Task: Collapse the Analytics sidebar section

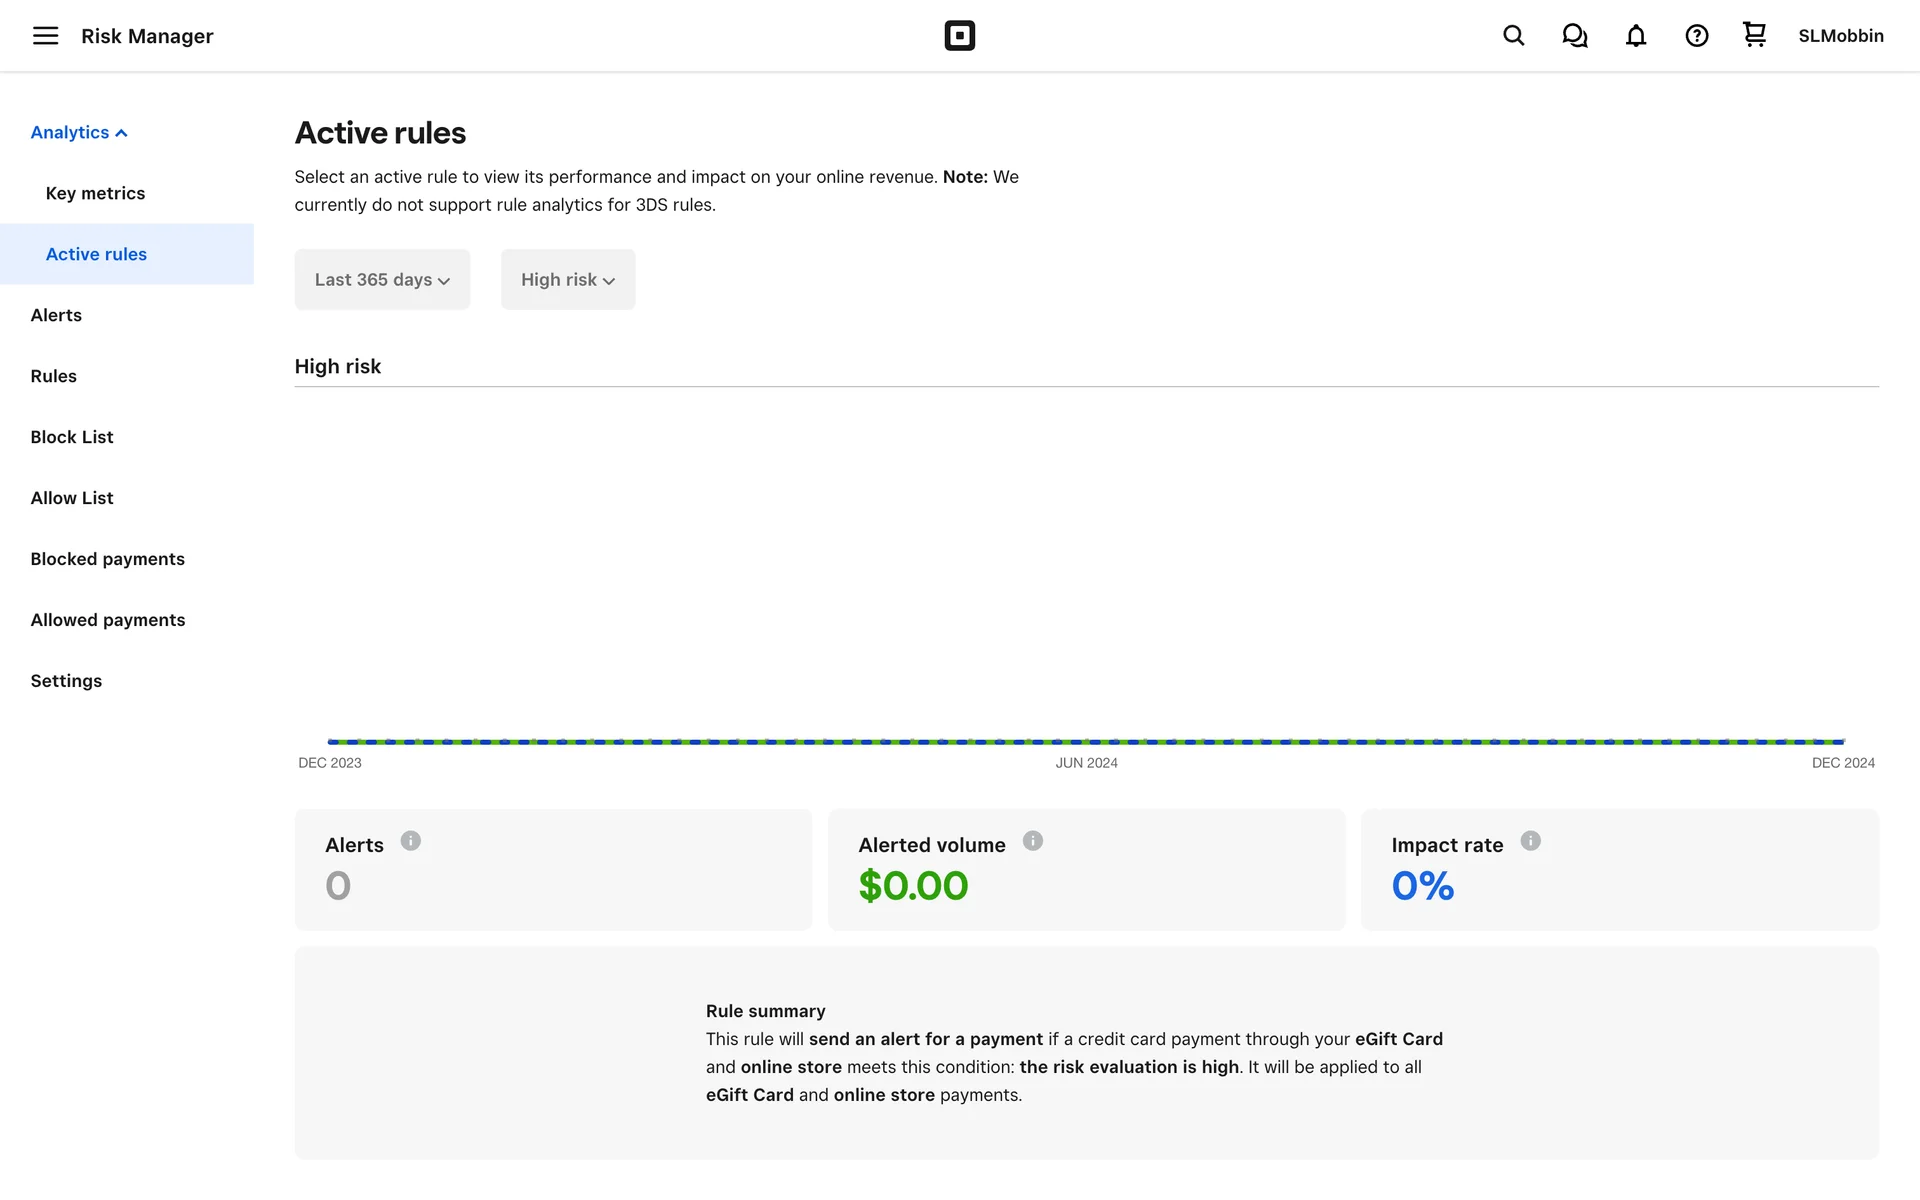Action: pos(79,133)
